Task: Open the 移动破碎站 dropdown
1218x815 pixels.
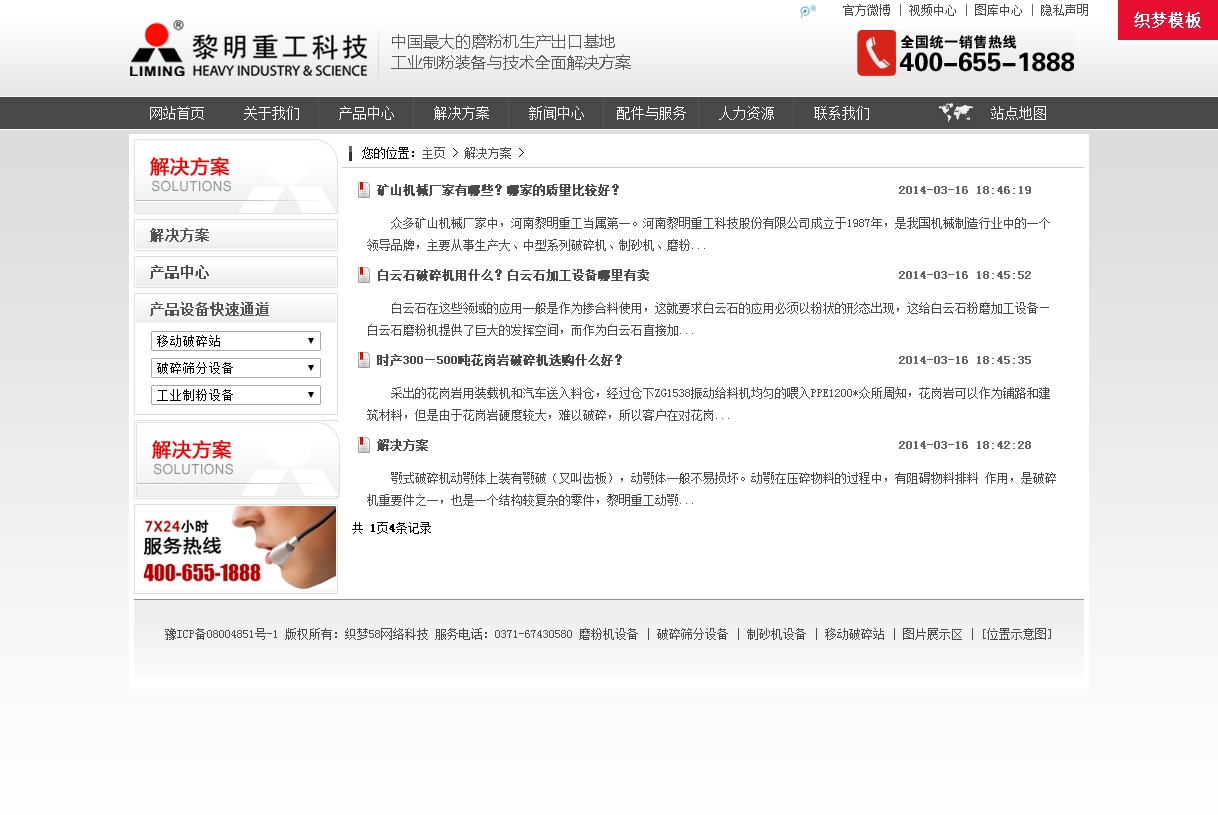Action: point(236,341)
